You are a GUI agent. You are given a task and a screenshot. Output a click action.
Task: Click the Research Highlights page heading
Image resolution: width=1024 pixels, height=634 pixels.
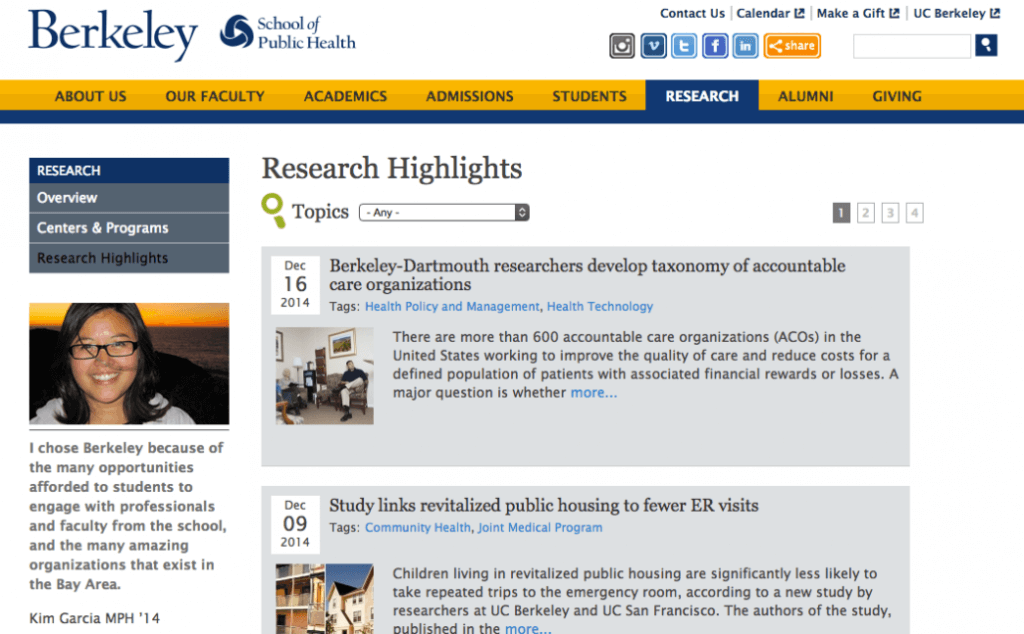coord(392,168)
